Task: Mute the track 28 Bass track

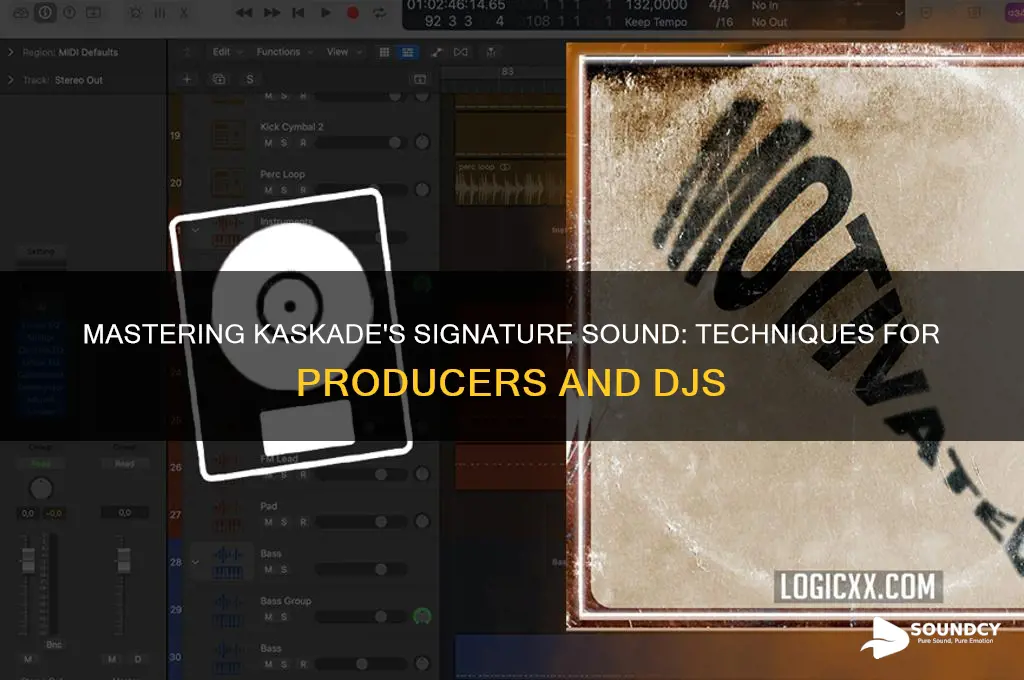Action: 268,570
